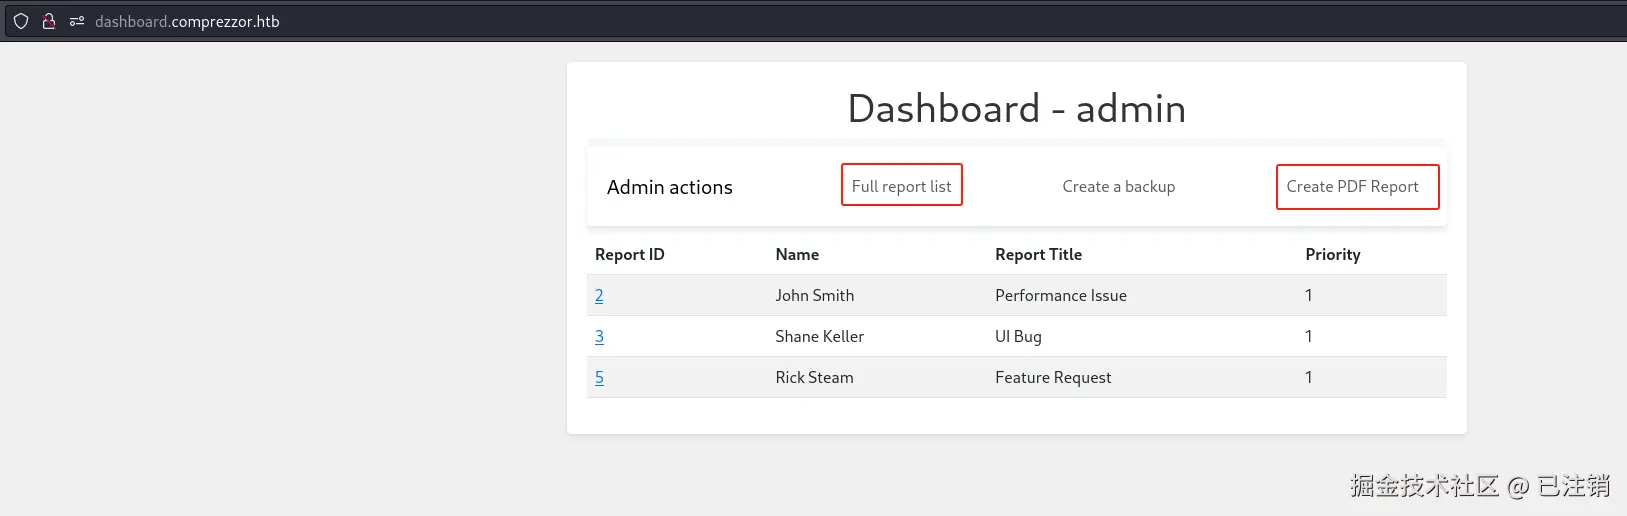The height and width of the screenshot is (516, 1627).
Task: Open the Full report list
Action: [x=901, y=186]
